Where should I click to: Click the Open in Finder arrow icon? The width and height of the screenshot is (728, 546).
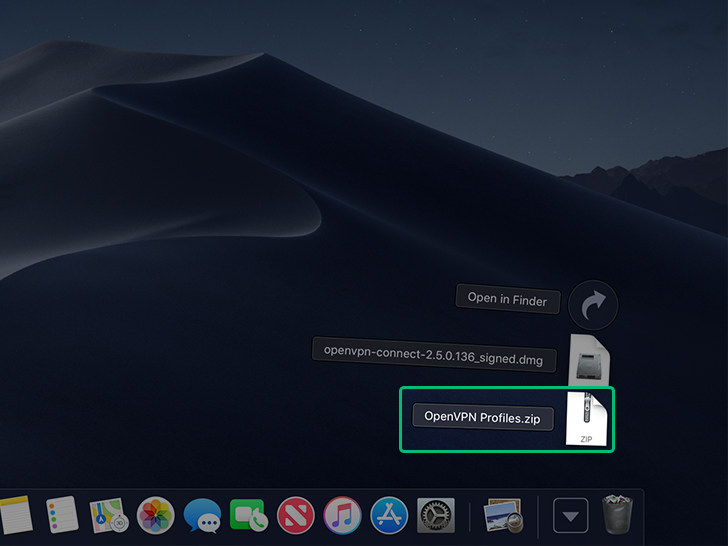[593, 305]
